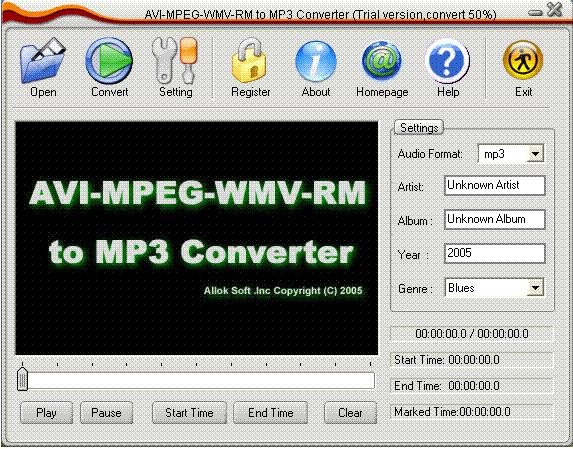Click the Start Time button

tap(189, 413)
